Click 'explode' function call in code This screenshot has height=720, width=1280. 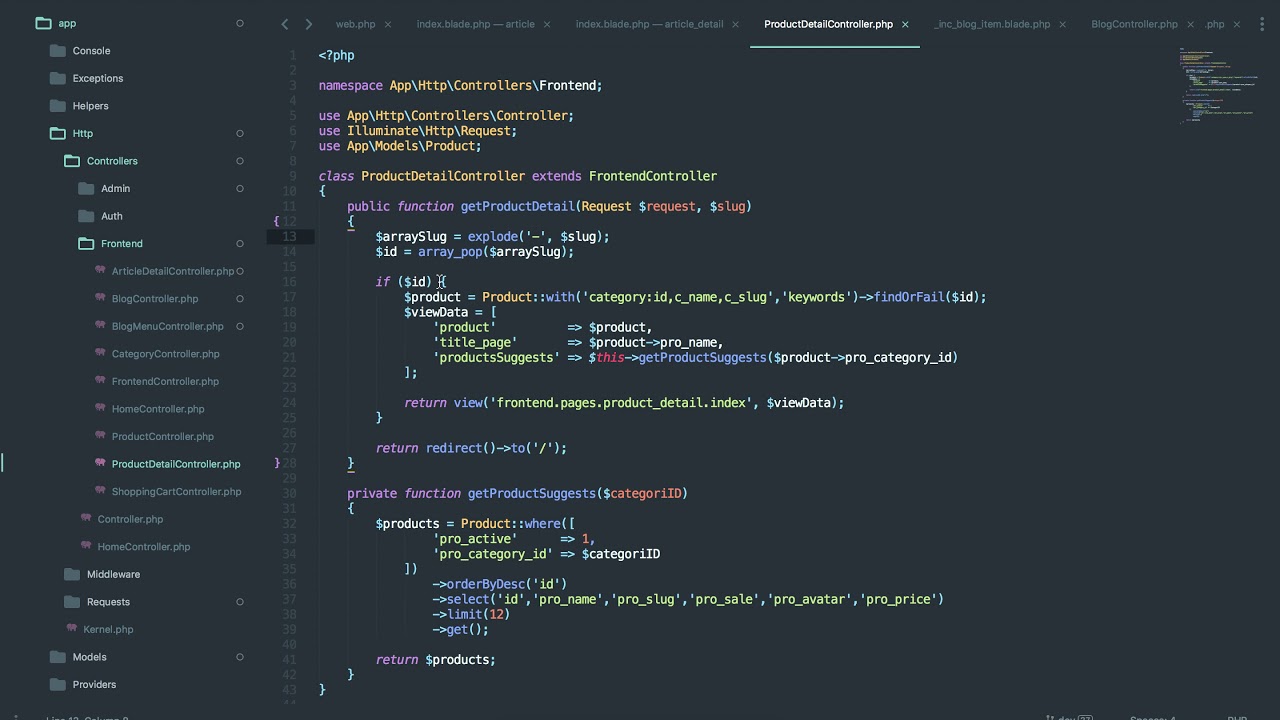point(492,237)
